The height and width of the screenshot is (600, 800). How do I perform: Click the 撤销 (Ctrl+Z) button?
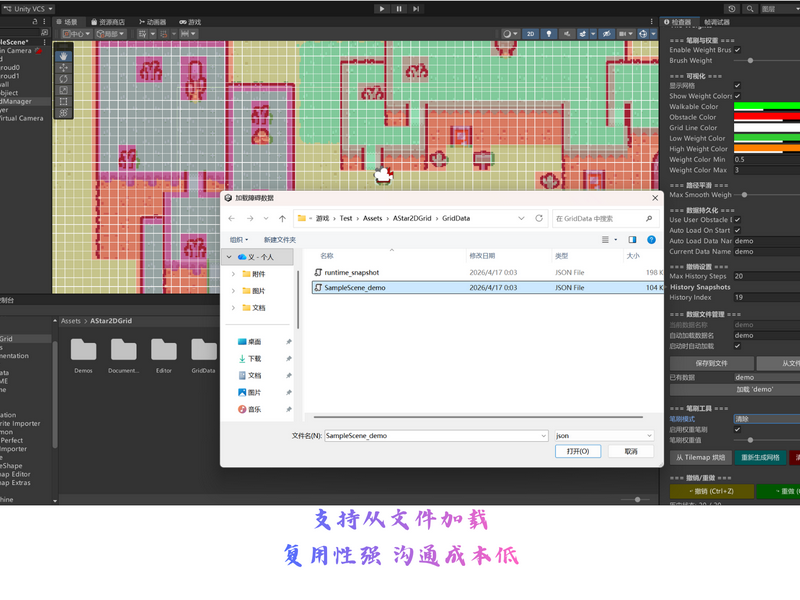(712, 491)
